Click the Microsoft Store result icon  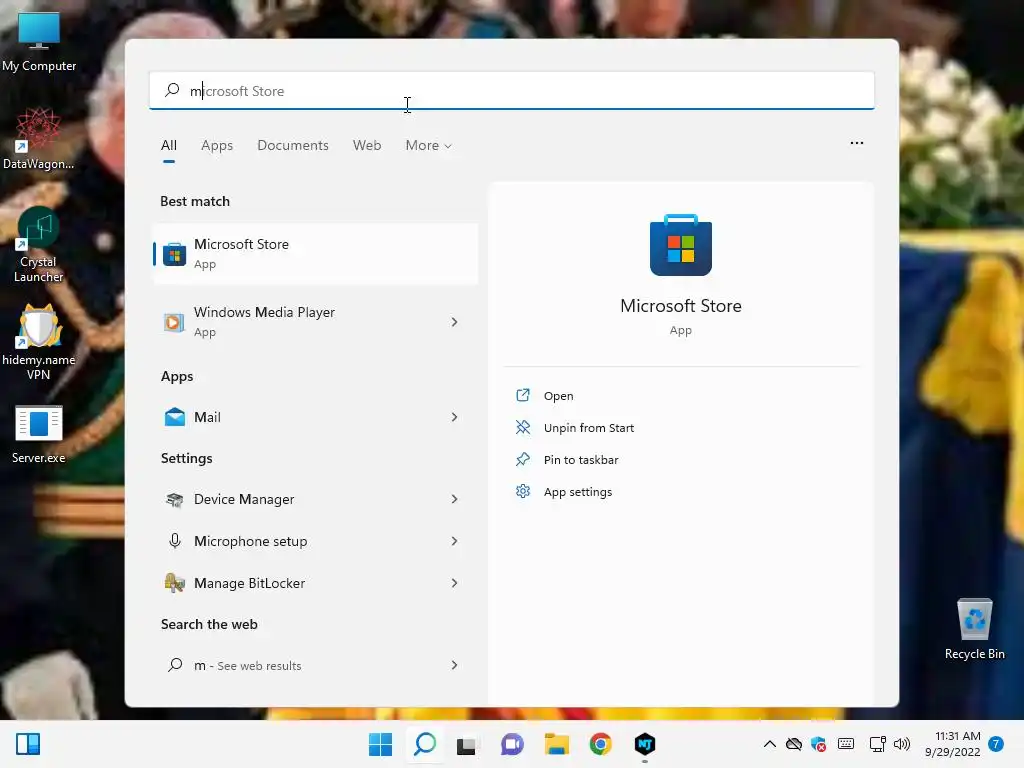click(x=174, y=254)
